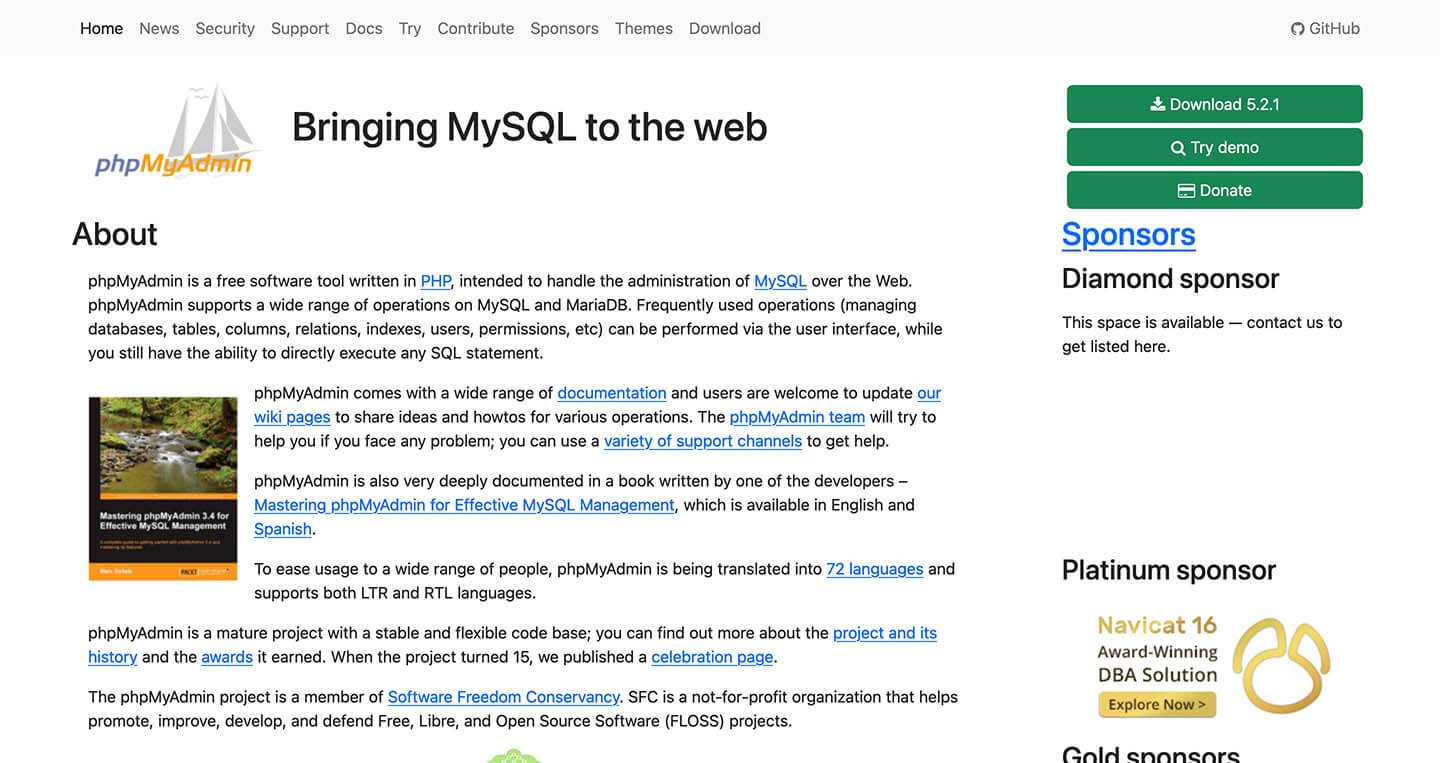Viewport: 1440px width, 763px height.
Task: Click the Platinum sponsor heading
Action: click(x=1169, y=570)
